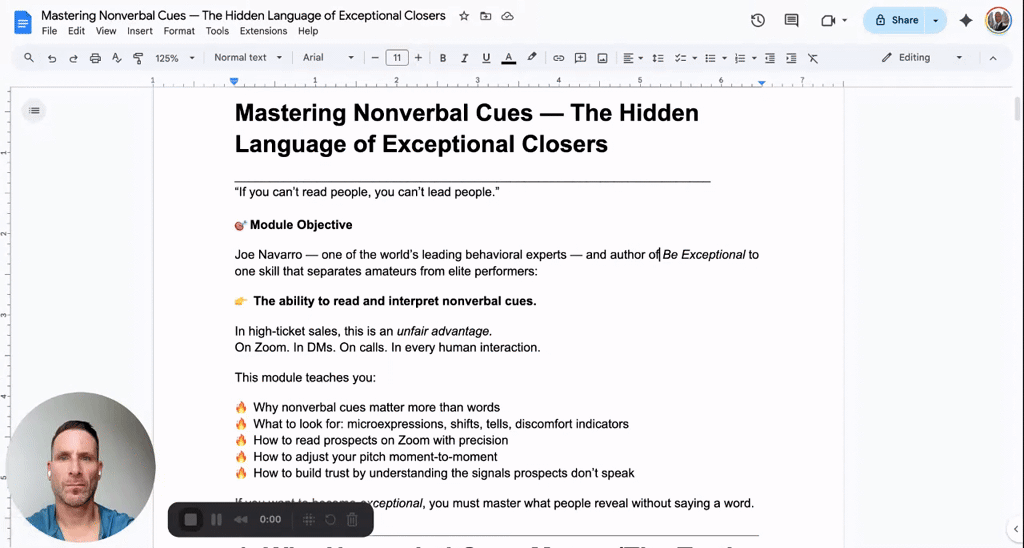The height and width of the screenshot is (548, 1024).
Task: Open the Google account avatar
Action: (999, 20)
